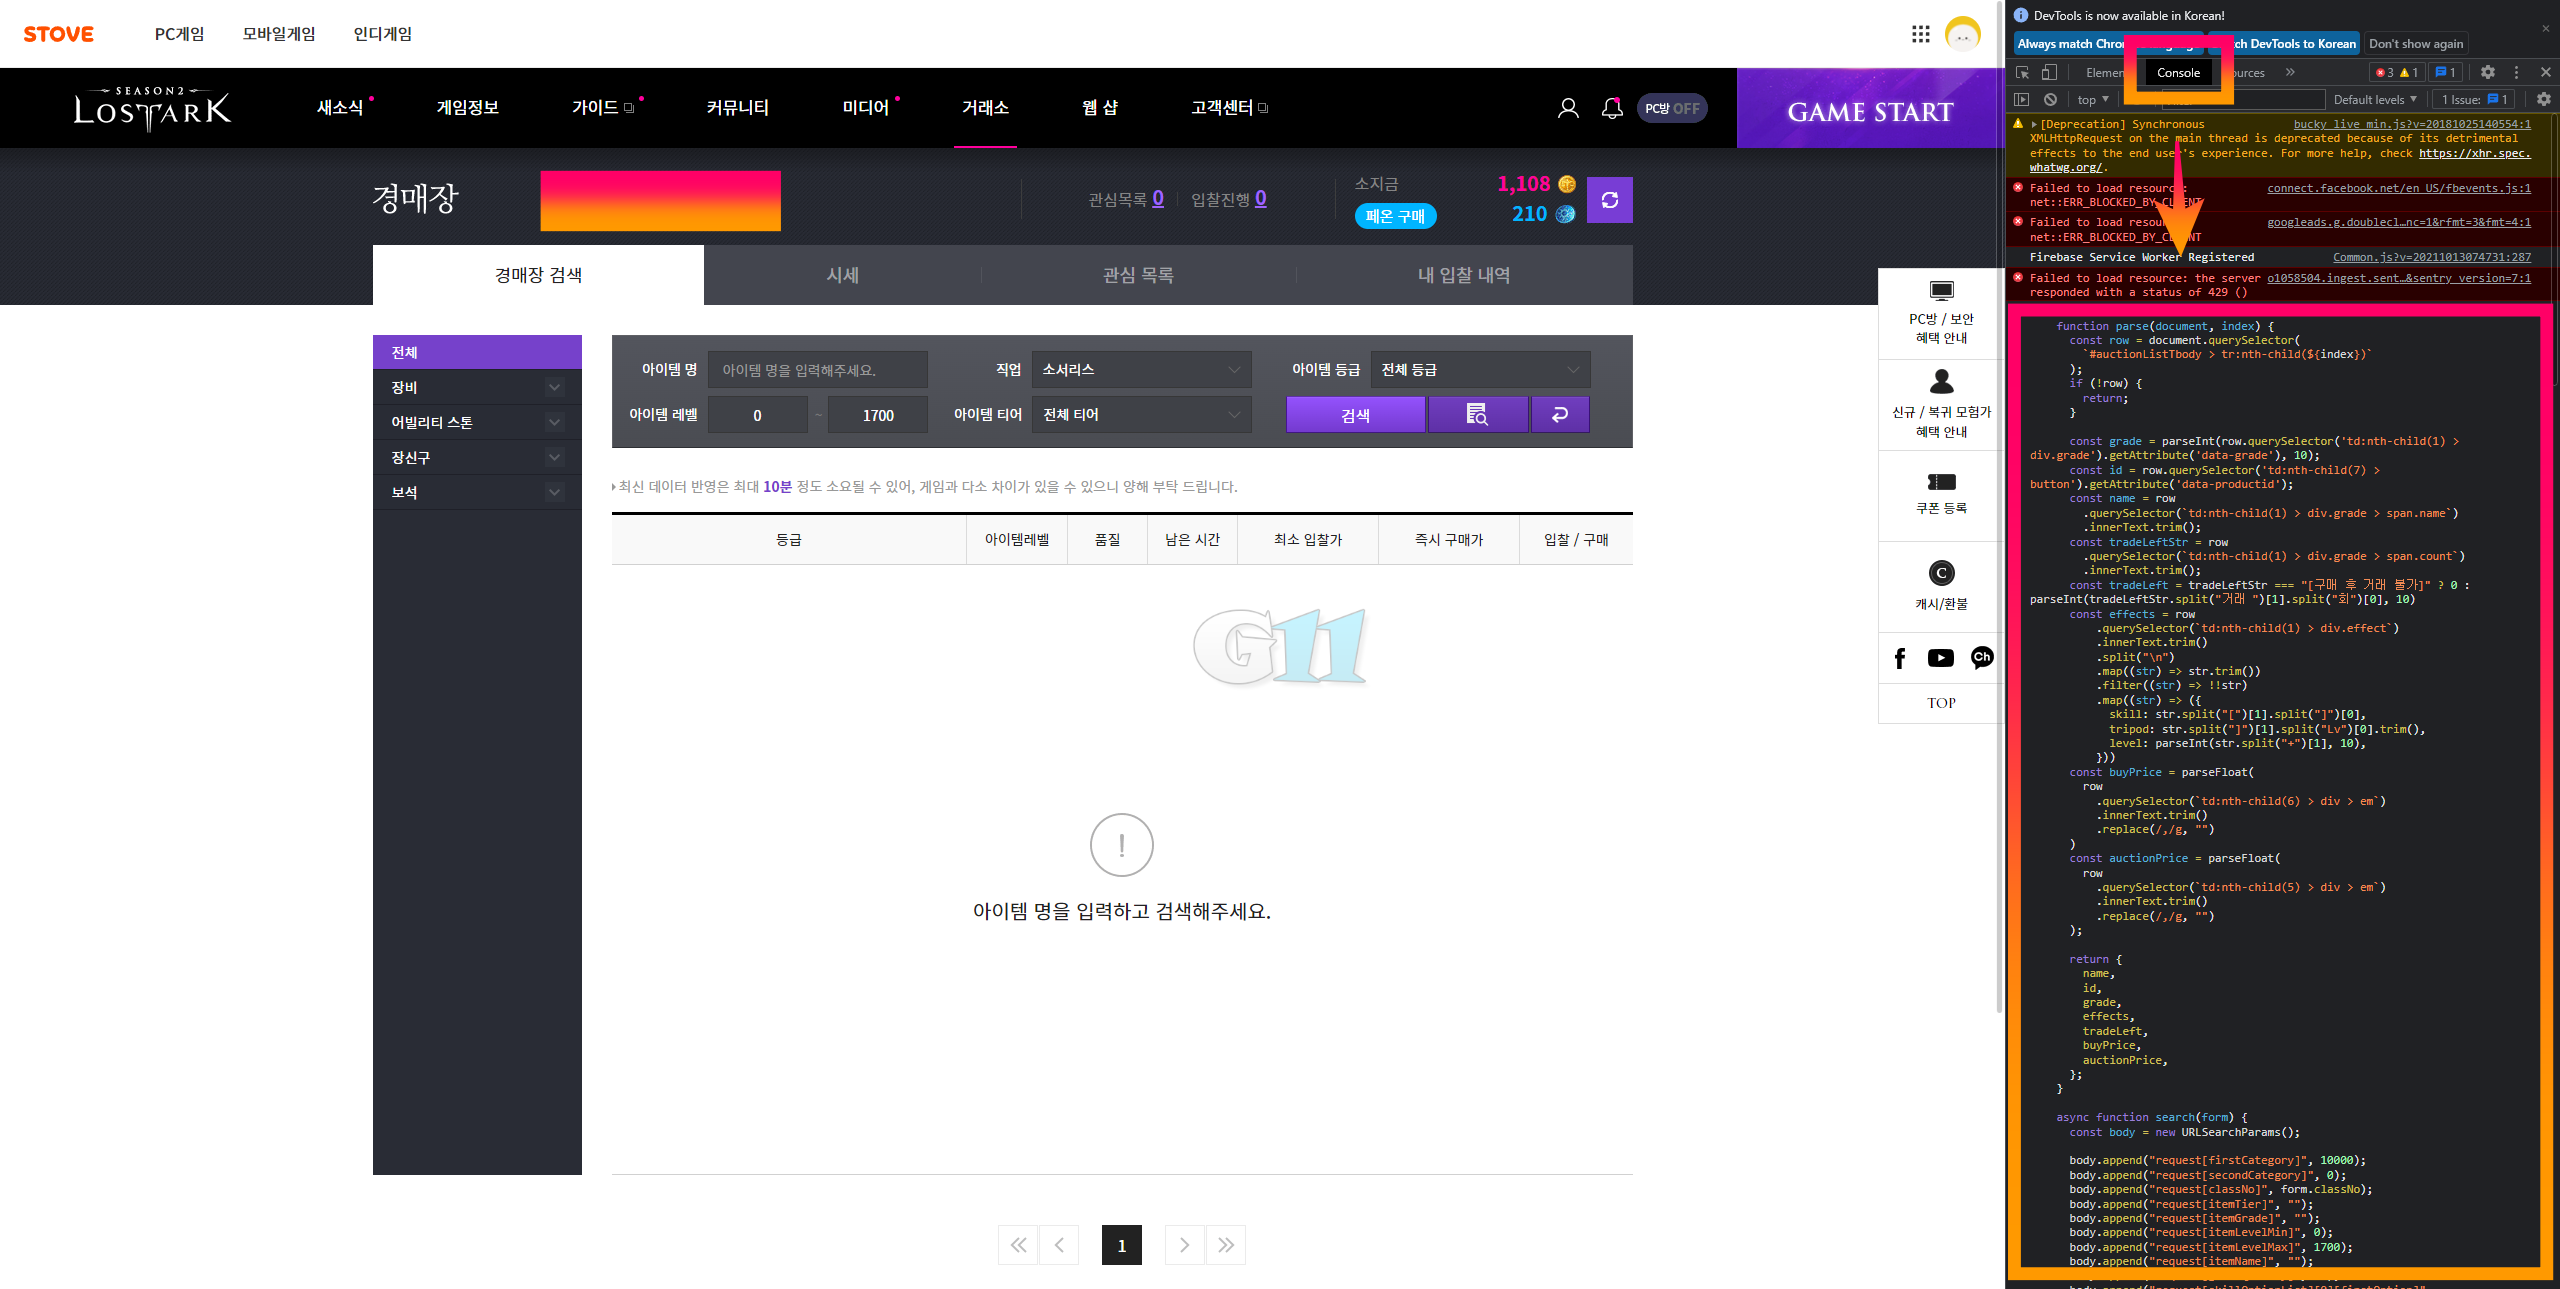The width and height of the screenshot is (2560, 1289).
Task: Open the 직업 소서리스 dropdown
Action: [1141, 370]
